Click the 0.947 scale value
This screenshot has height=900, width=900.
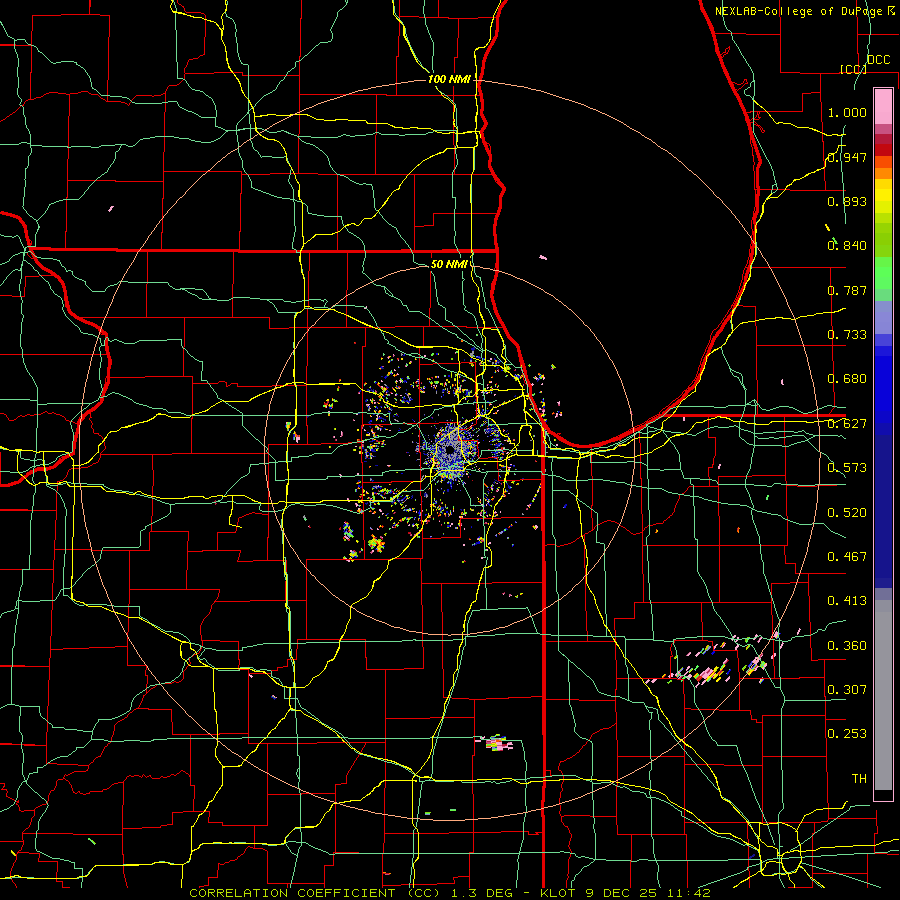tap(847, 157)
